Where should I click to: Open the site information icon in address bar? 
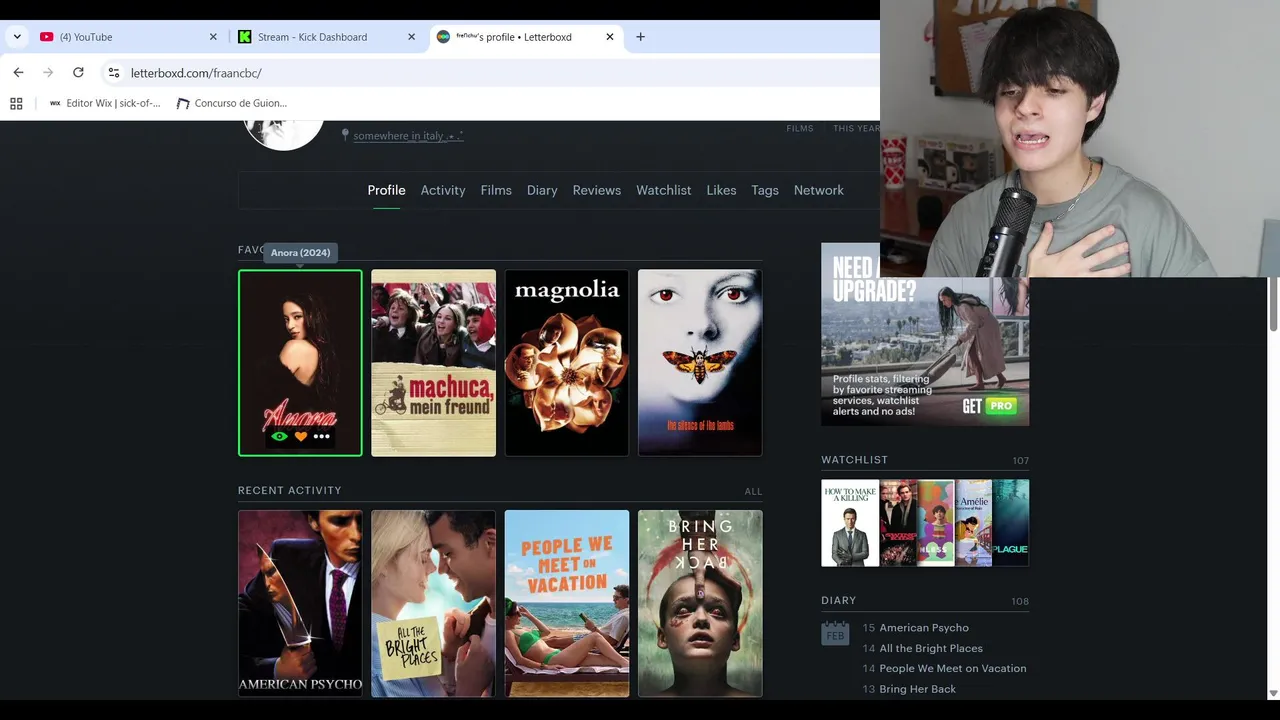coord(114,73)
